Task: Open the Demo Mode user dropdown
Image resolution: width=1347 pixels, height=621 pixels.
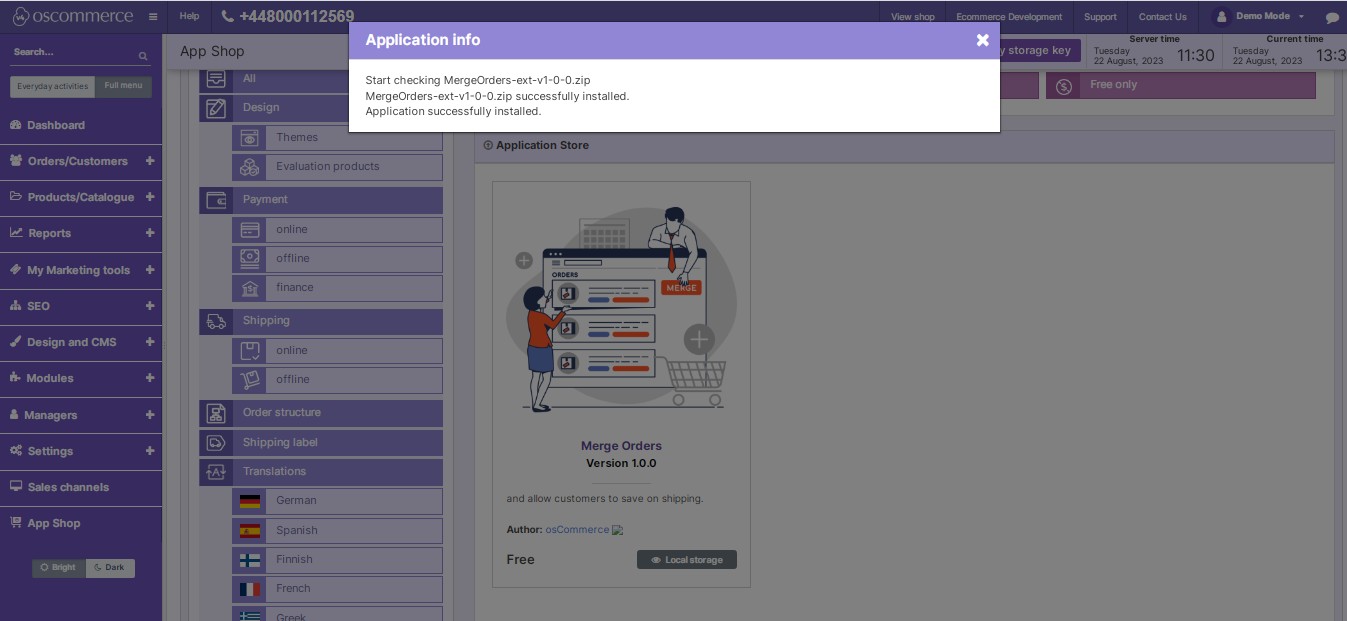Action: (1258, 17)
